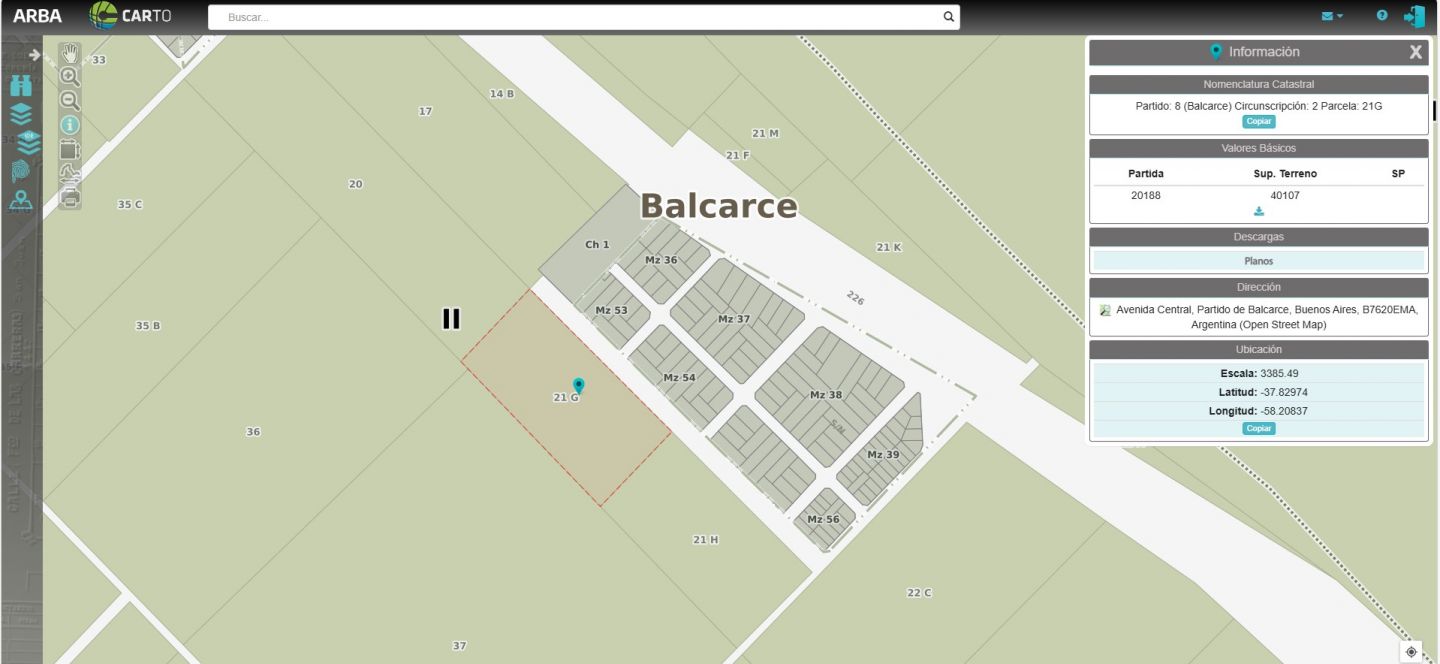Close the Información panel
1440x664 pixels.
coord(1415,52)
